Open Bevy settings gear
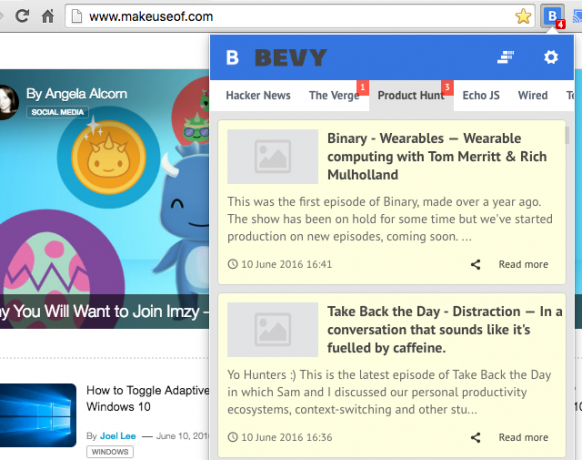This screenshot has width=582, height=460. [x=551, y=57]
